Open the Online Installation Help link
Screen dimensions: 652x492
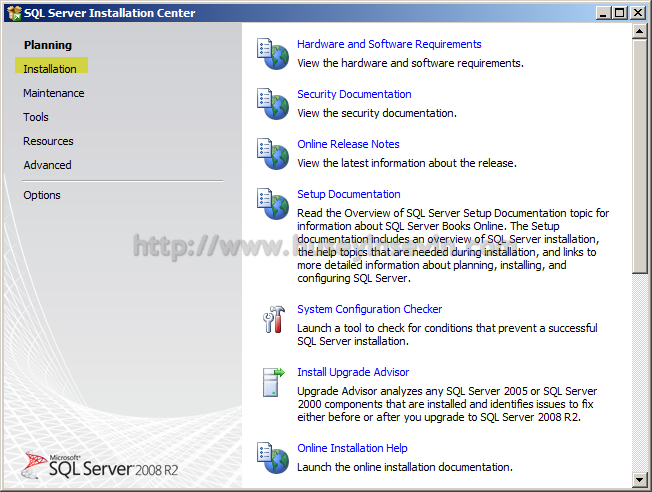(x=352, y=448)
